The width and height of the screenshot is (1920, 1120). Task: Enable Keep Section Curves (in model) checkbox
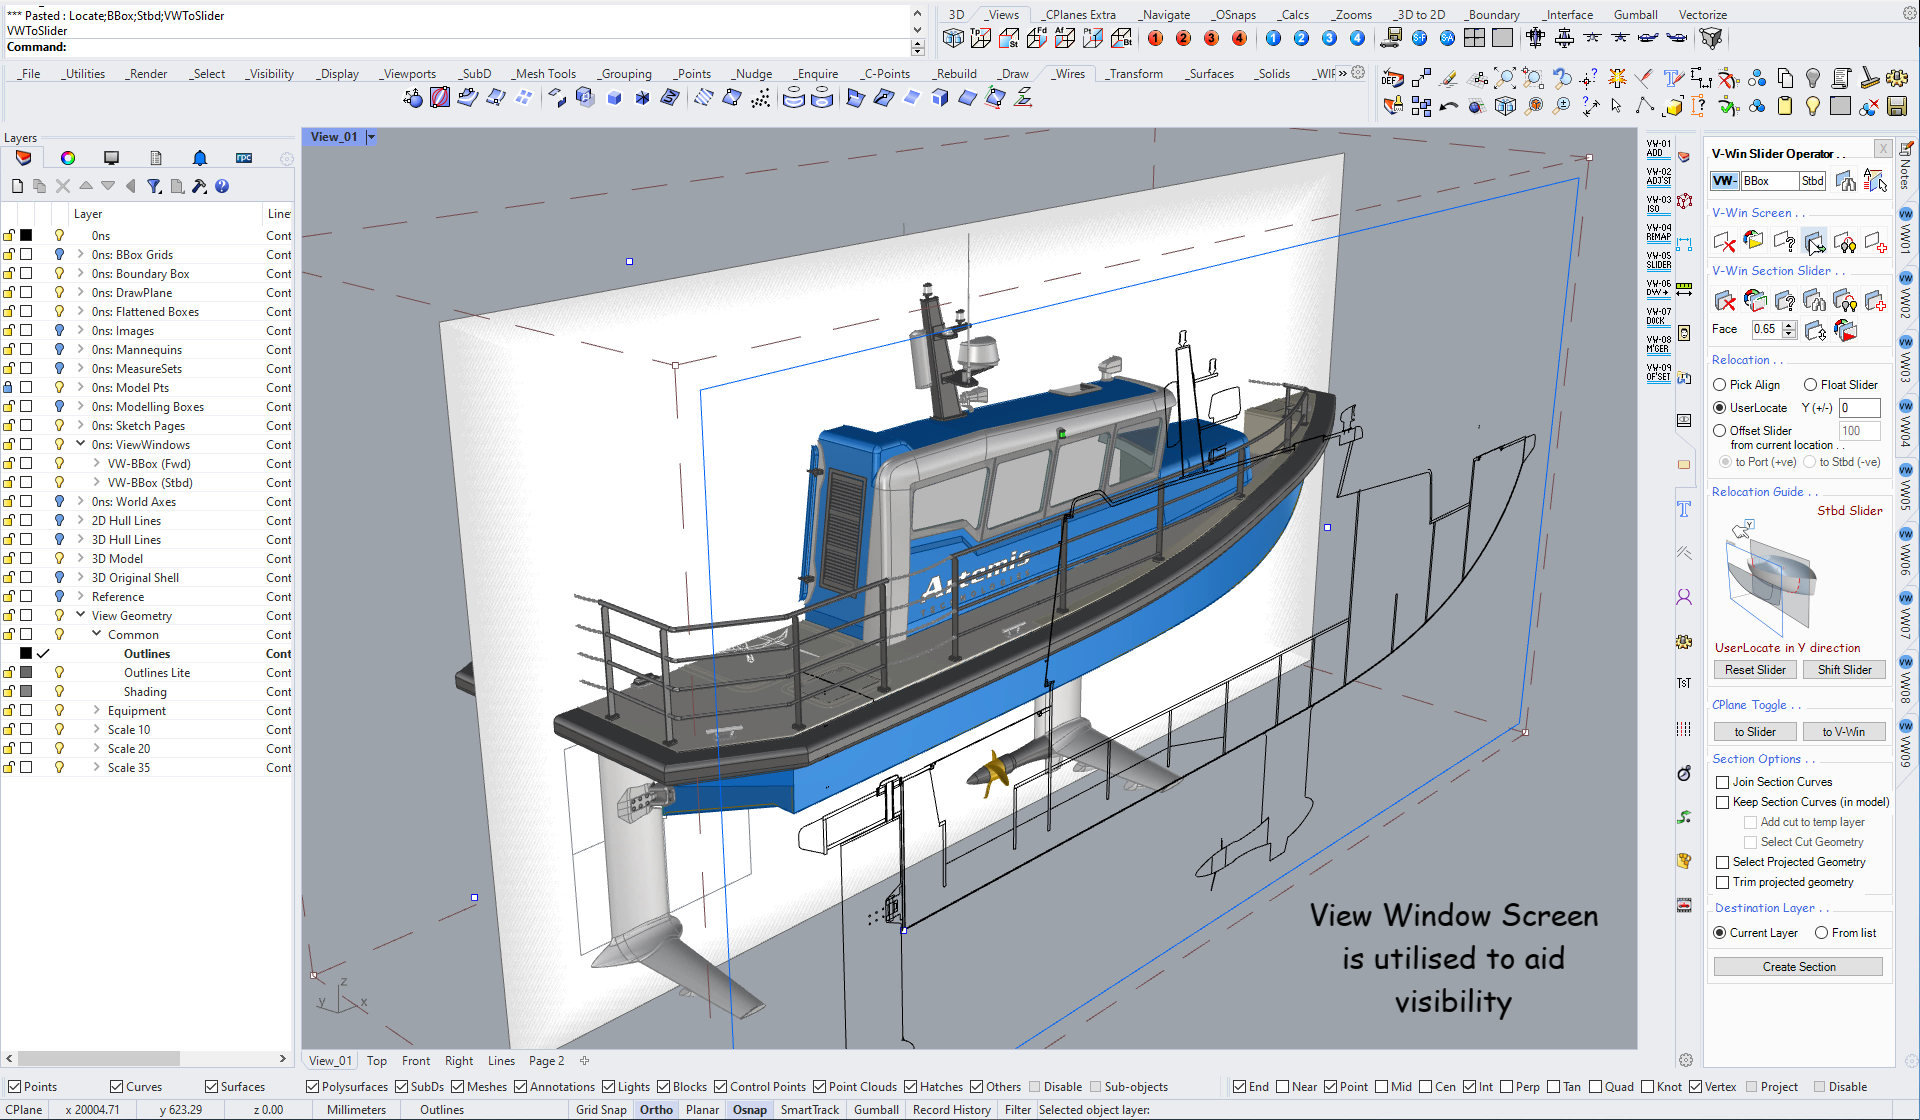[x=1723, y=802]
